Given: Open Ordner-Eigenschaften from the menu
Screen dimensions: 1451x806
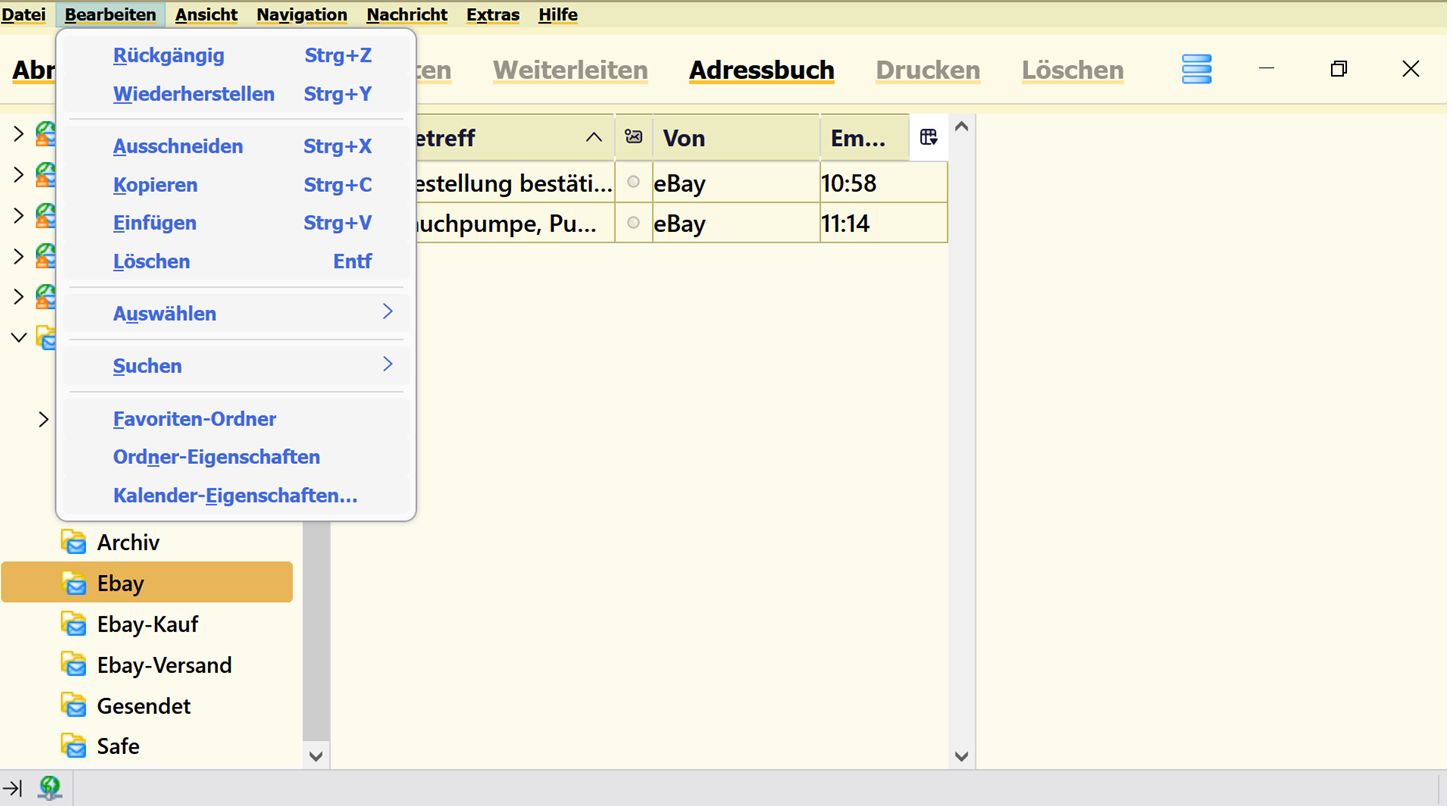Looking at the screenshot, I should click(x=216, y=457).
